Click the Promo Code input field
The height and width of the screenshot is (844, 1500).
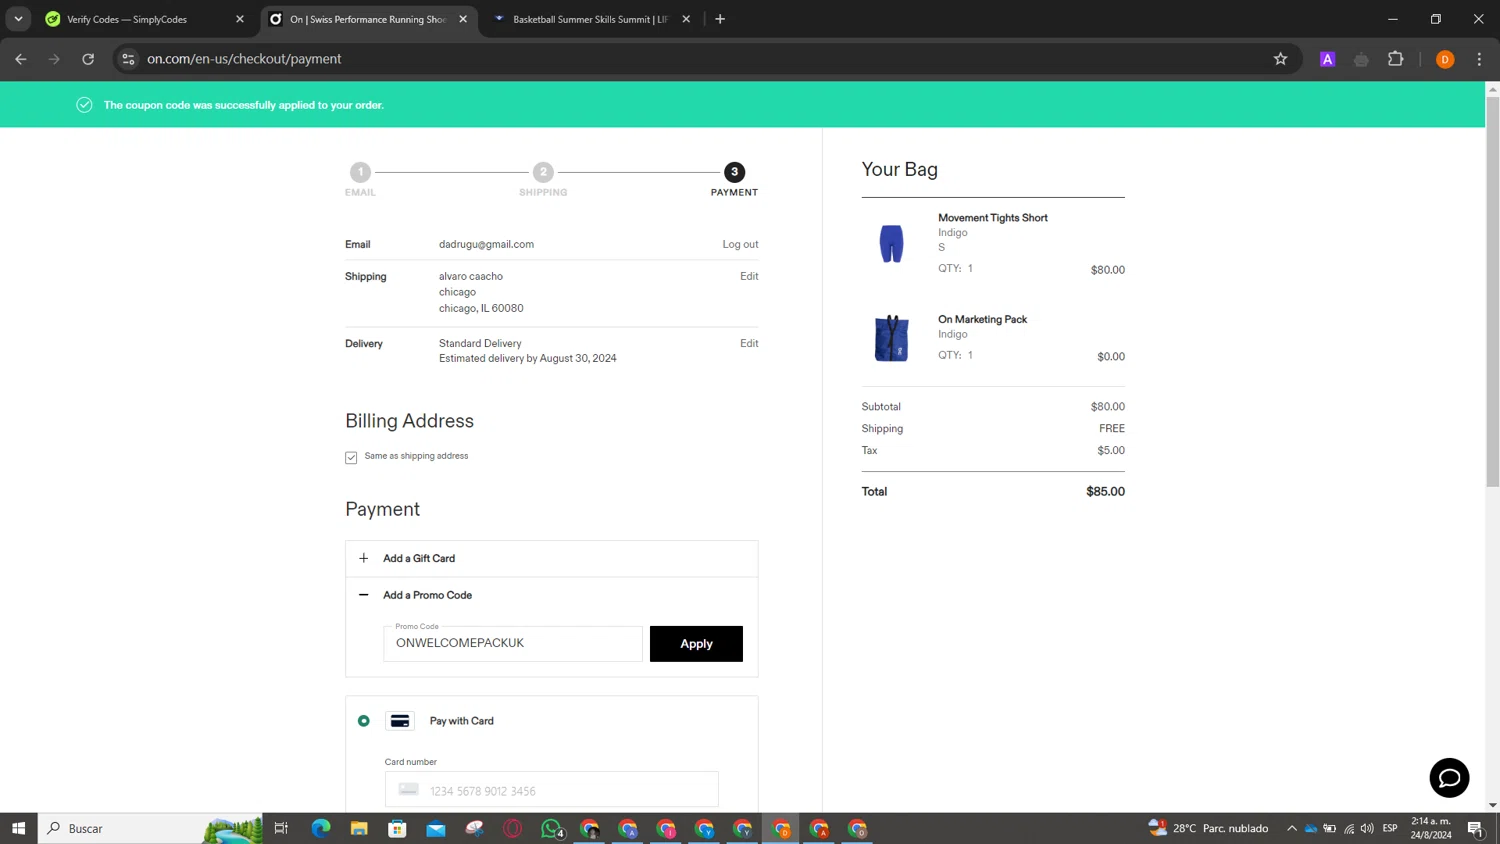pos(513,644)
